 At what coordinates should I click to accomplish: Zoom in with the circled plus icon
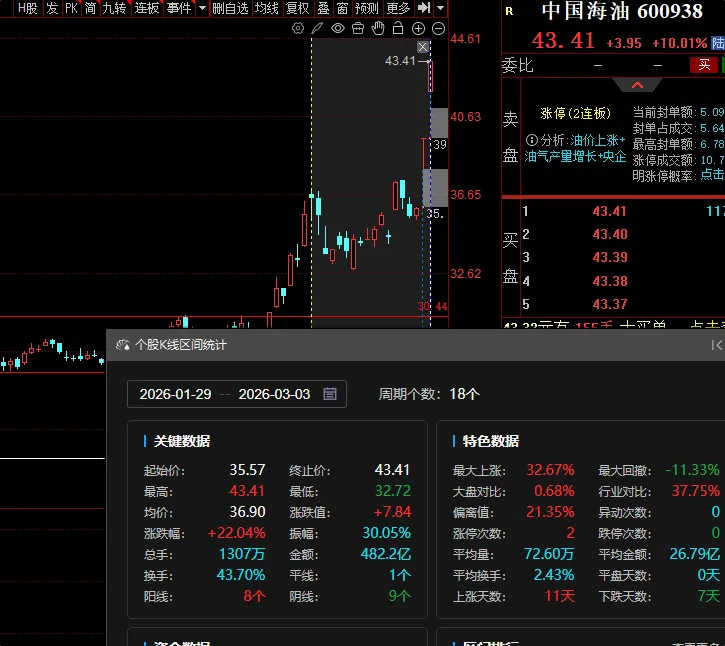418,29
